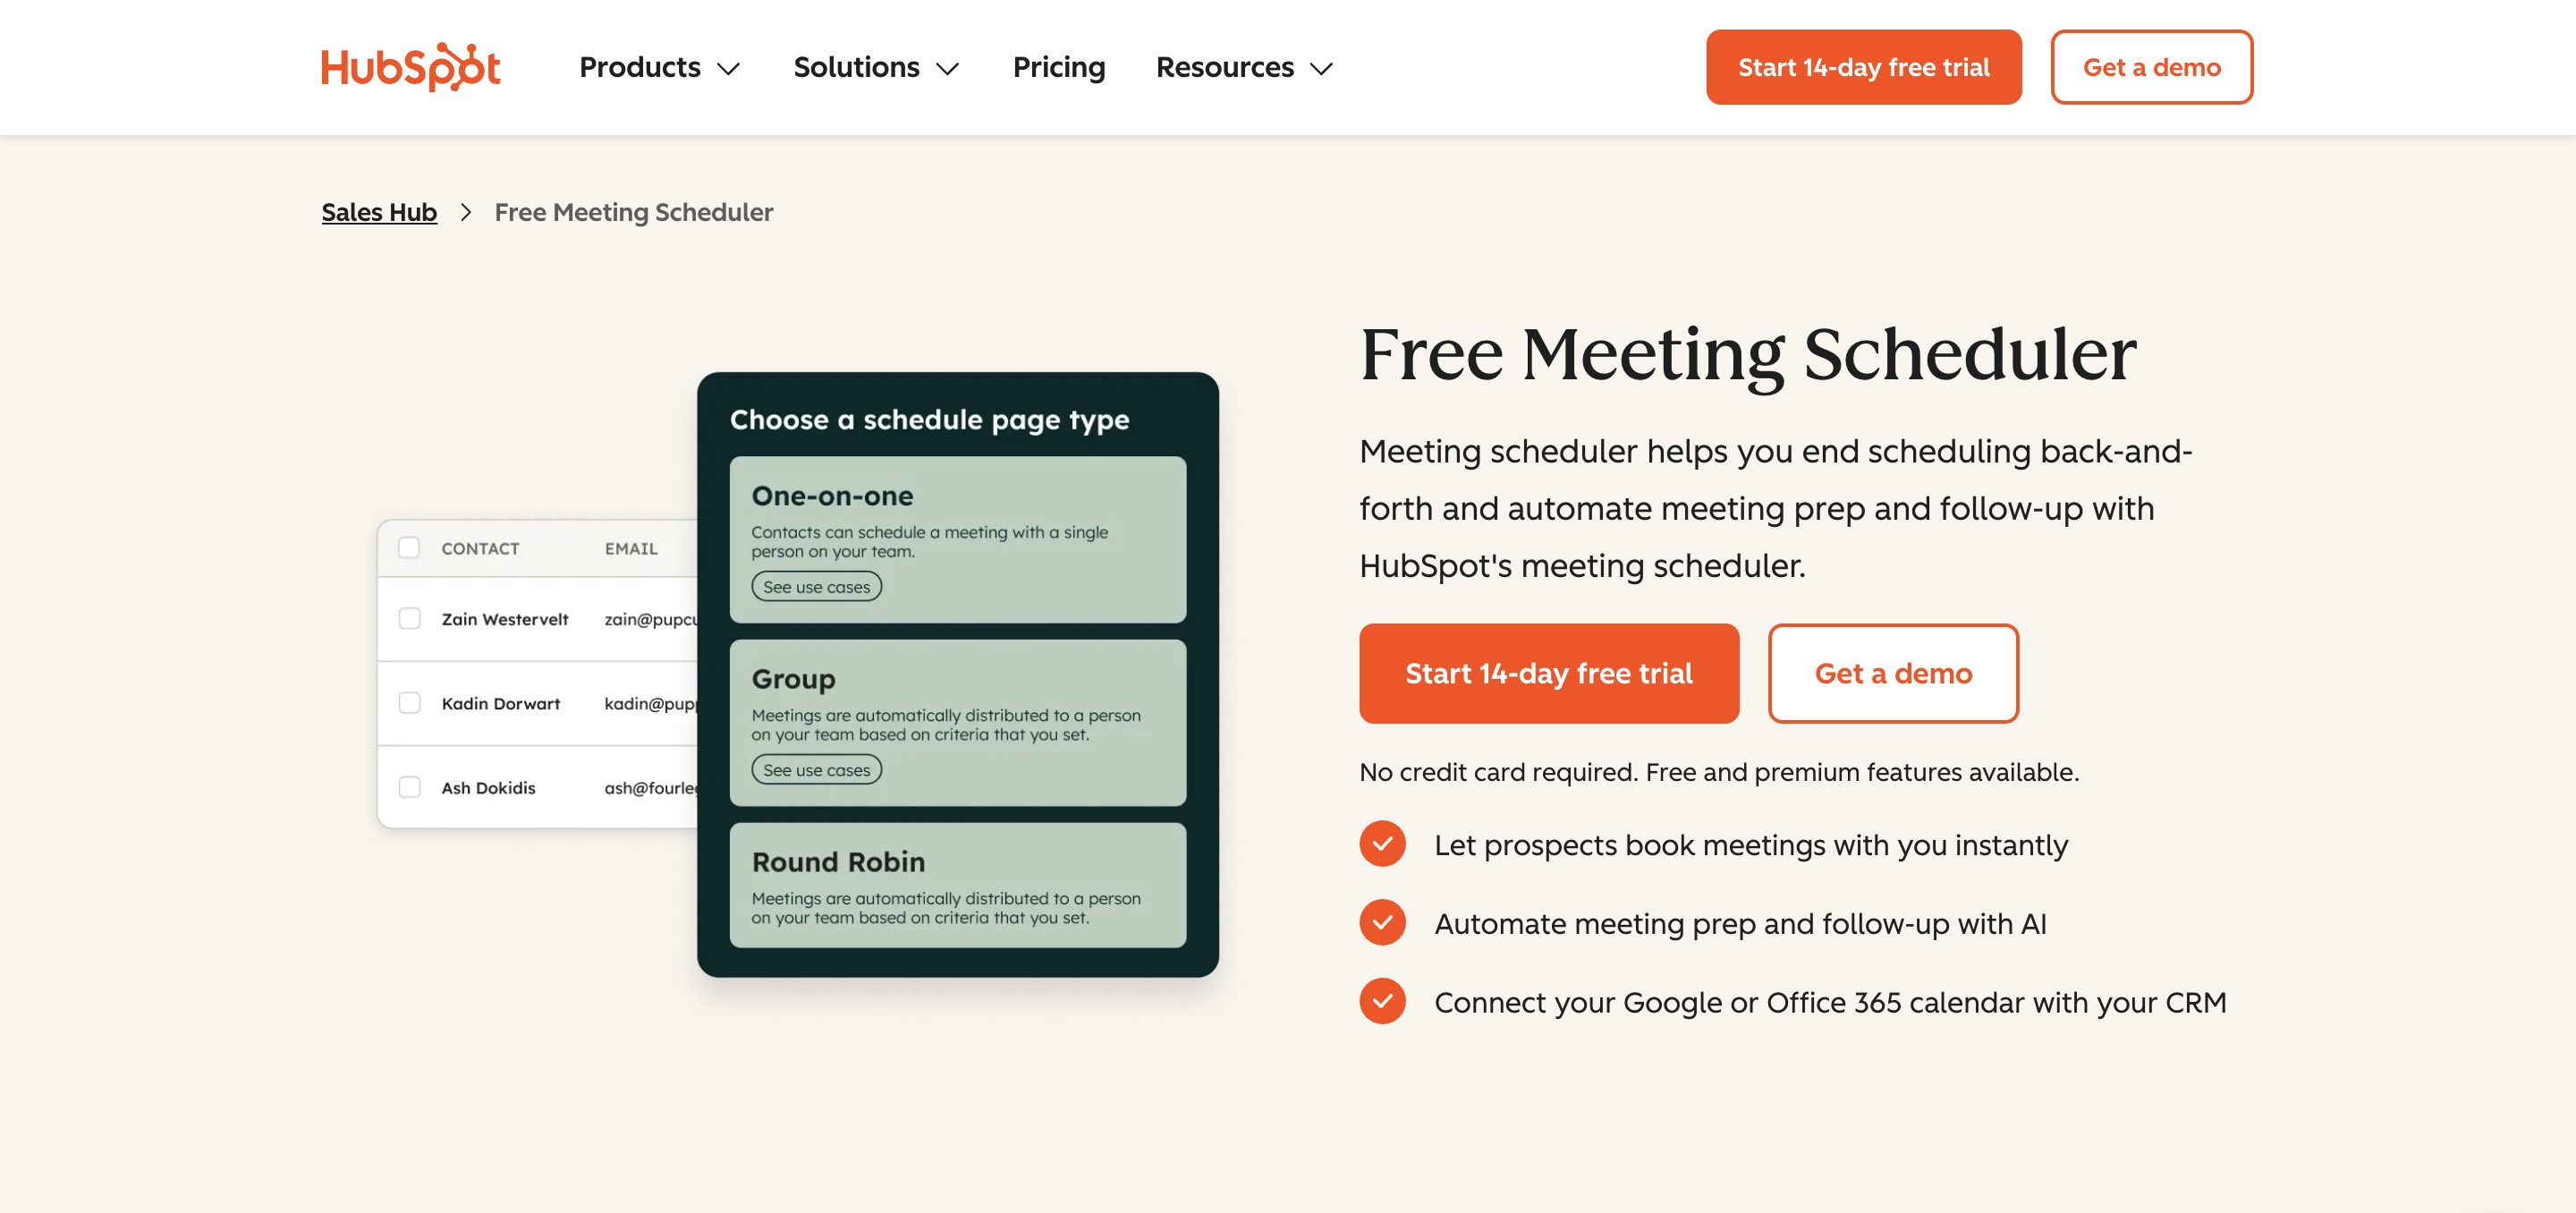
Task: Click checkmark icon beside AI meeting prep bullet
Action: 1382,923
